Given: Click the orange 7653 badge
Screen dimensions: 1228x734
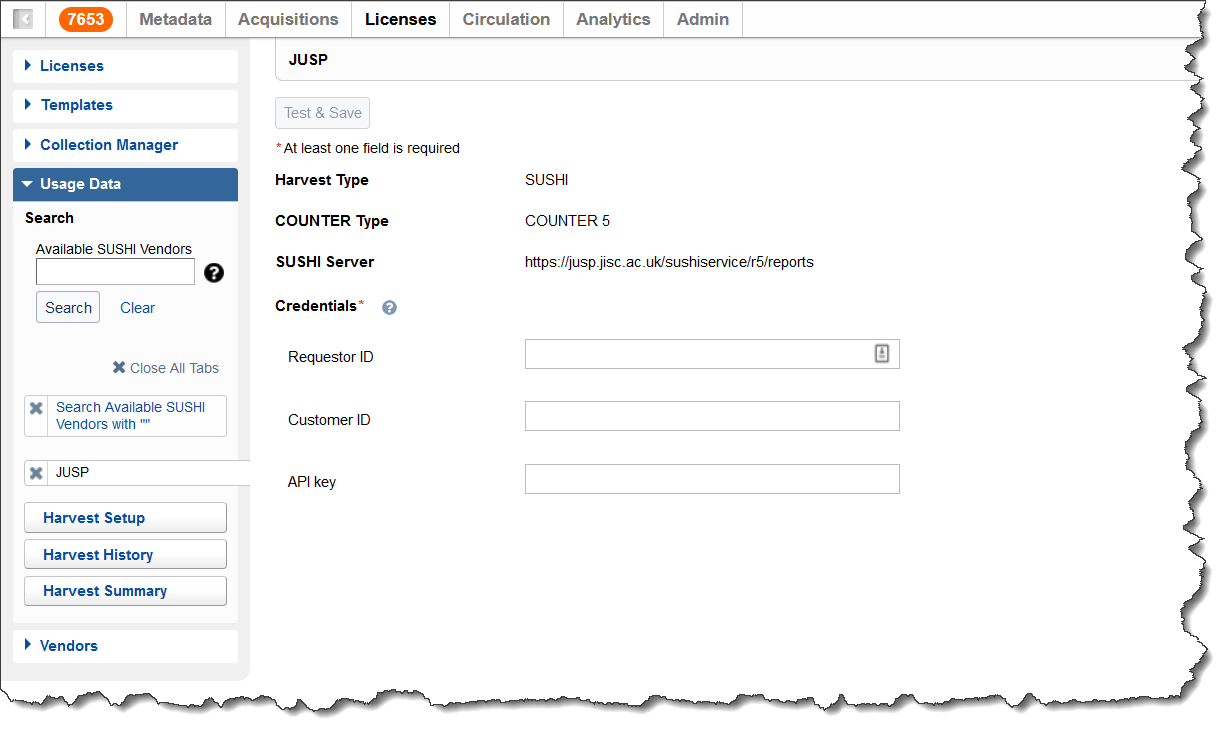Looking at the screenshot, I should (86, 19).
